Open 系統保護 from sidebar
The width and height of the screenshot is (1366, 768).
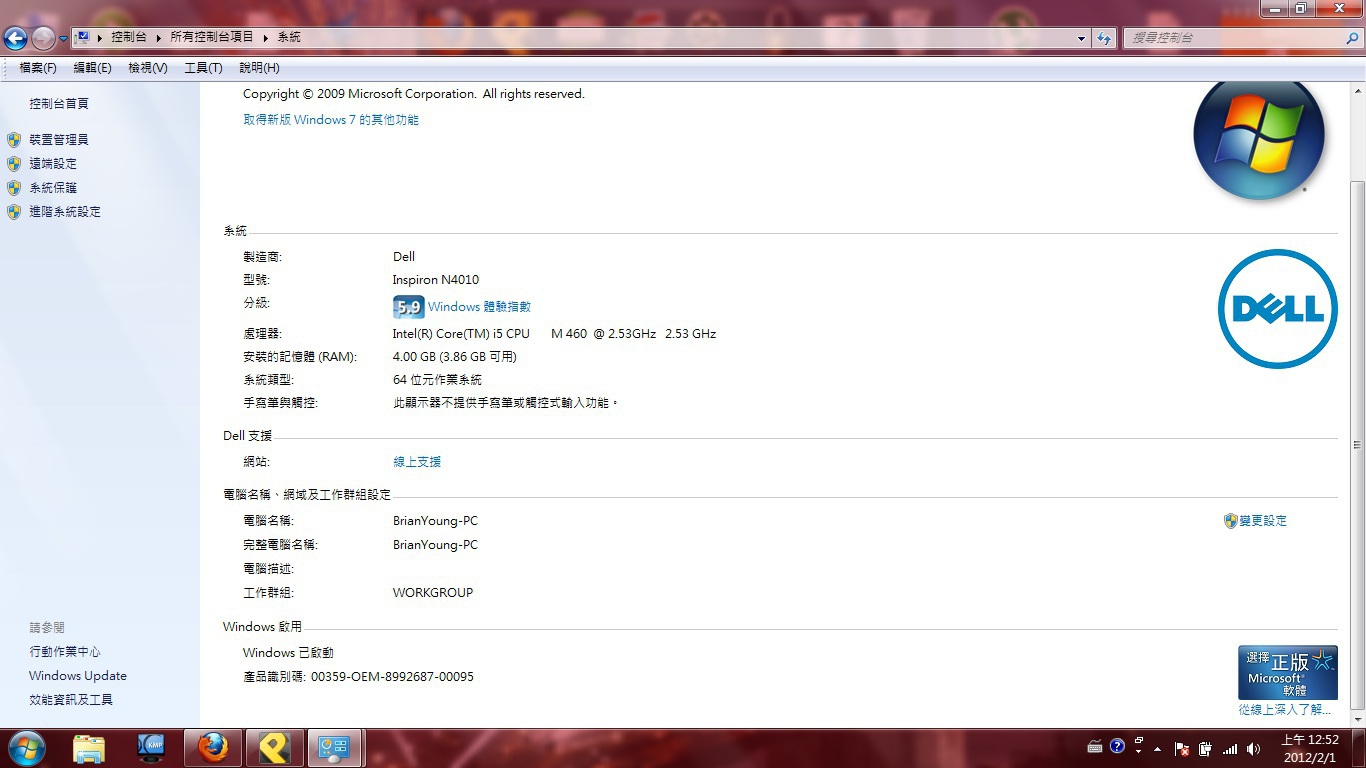coord(53,188)
